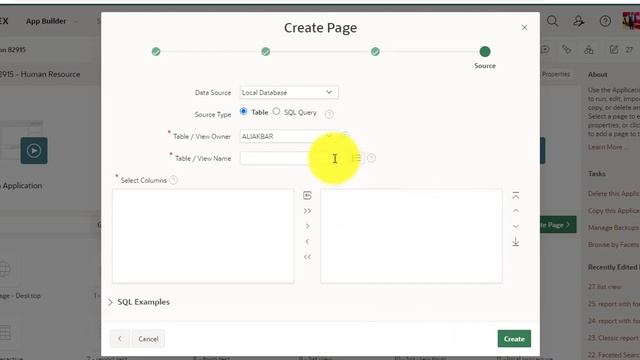Click the first completed wizard step
The height and width of the screenshot is (360, 640).
(156, 52)
